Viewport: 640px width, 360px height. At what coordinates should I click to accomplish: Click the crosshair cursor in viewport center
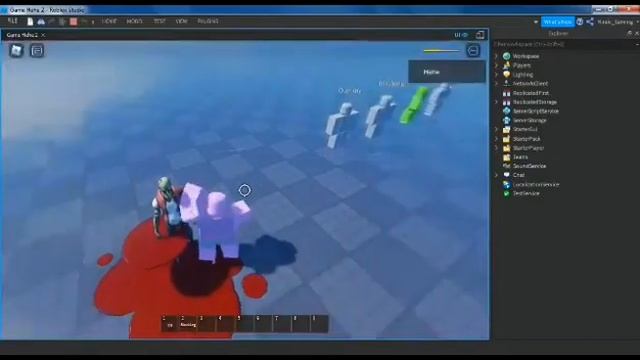pos(244,190)
